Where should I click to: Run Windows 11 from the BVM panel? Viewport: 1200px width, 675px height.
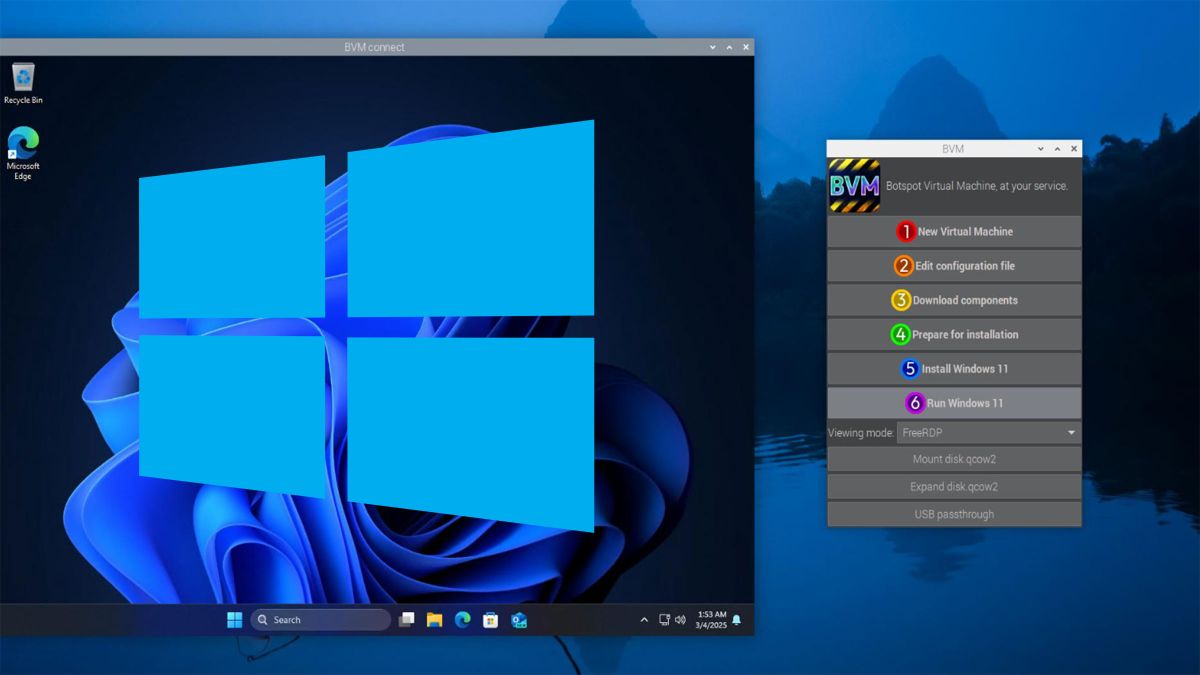pos(953,402)
